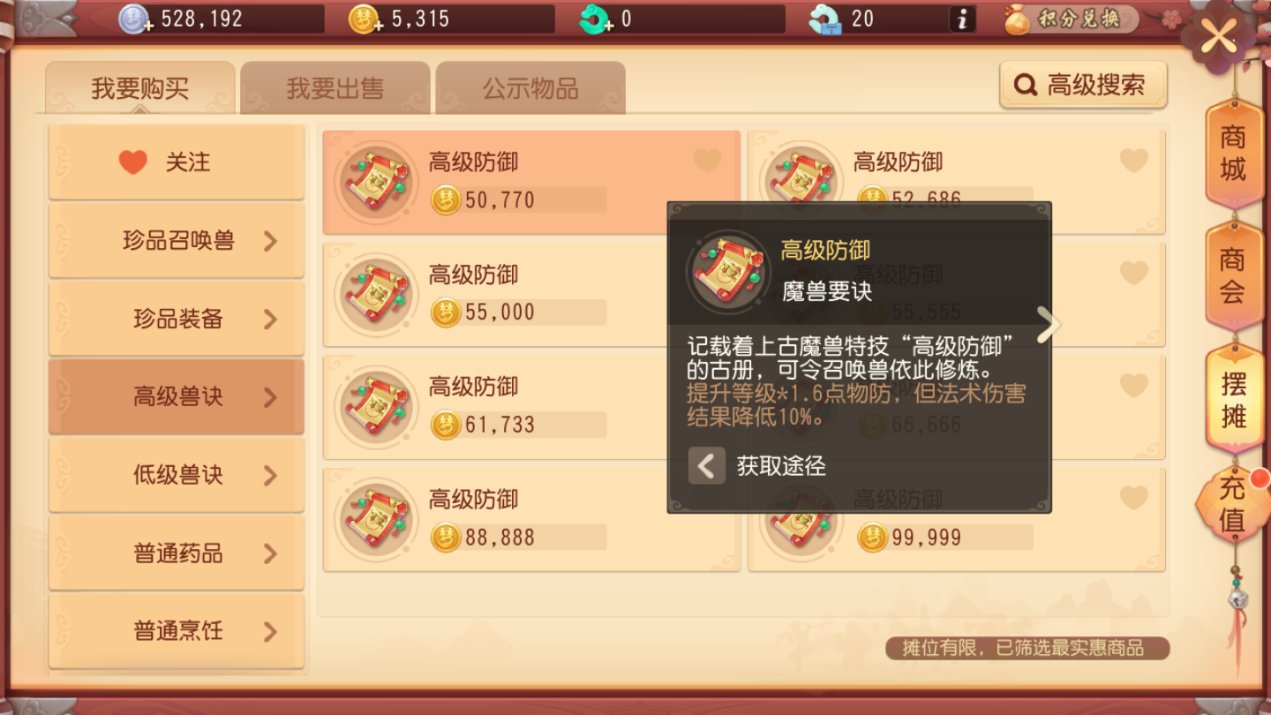Close the market window with X icon
The width and height of the screenshot is (1271, 715).
(1219, 37)
